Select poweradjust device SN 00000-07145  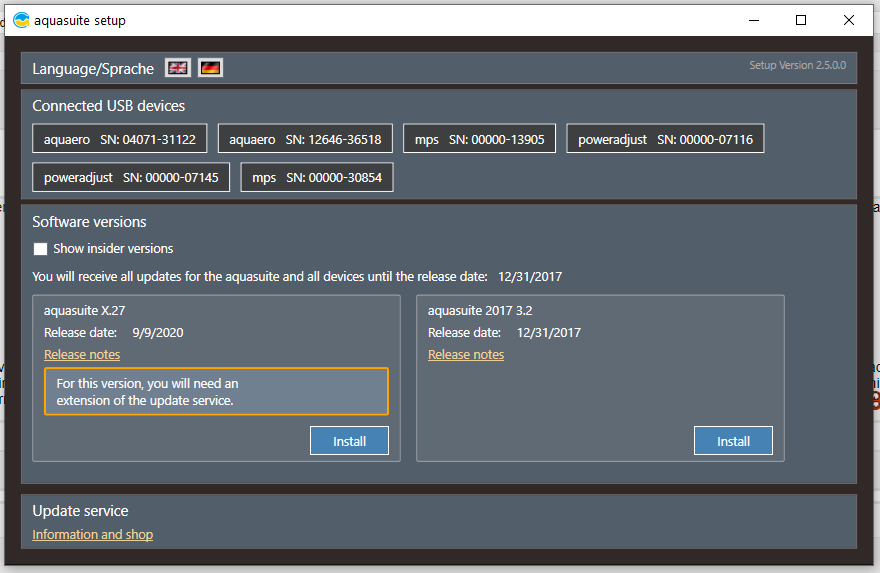(x=131, y=177)
